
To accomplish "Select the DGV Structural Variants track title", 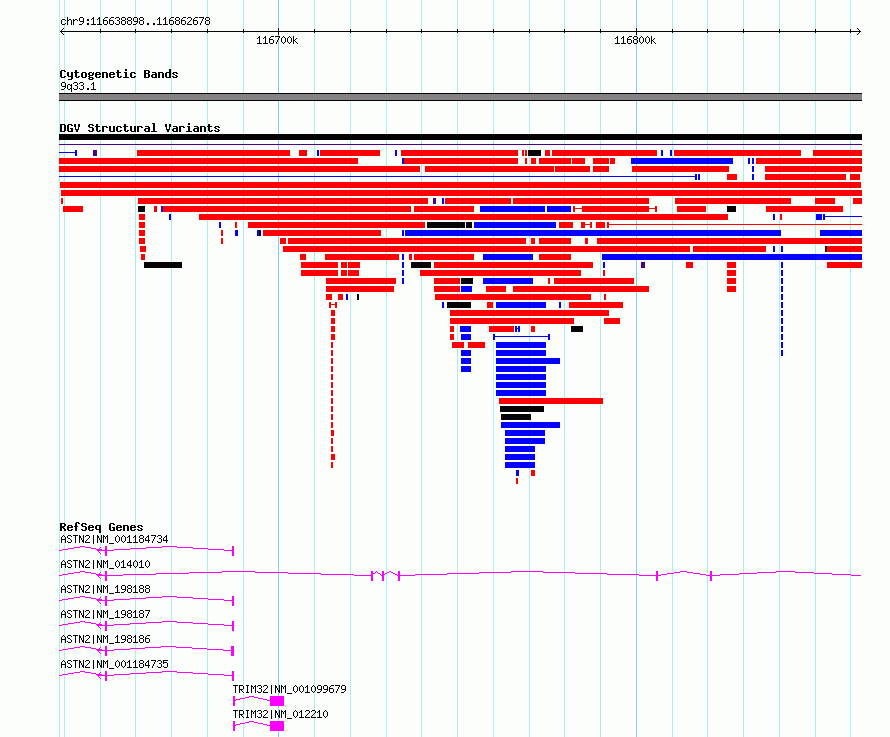I will pyautogui.click(x=140, y=128).
